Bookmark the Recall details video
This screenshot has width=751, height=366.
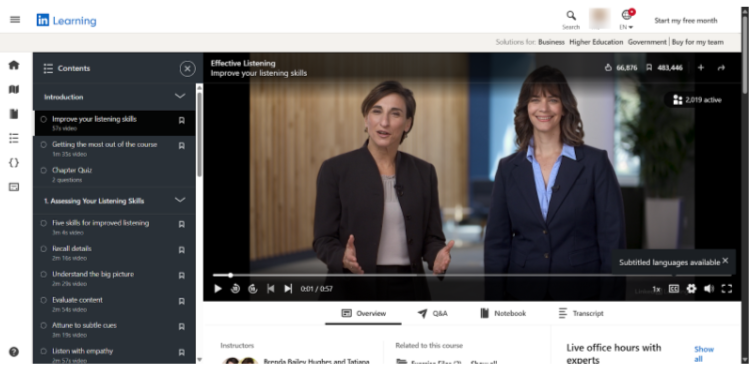(x=182, y=250)
